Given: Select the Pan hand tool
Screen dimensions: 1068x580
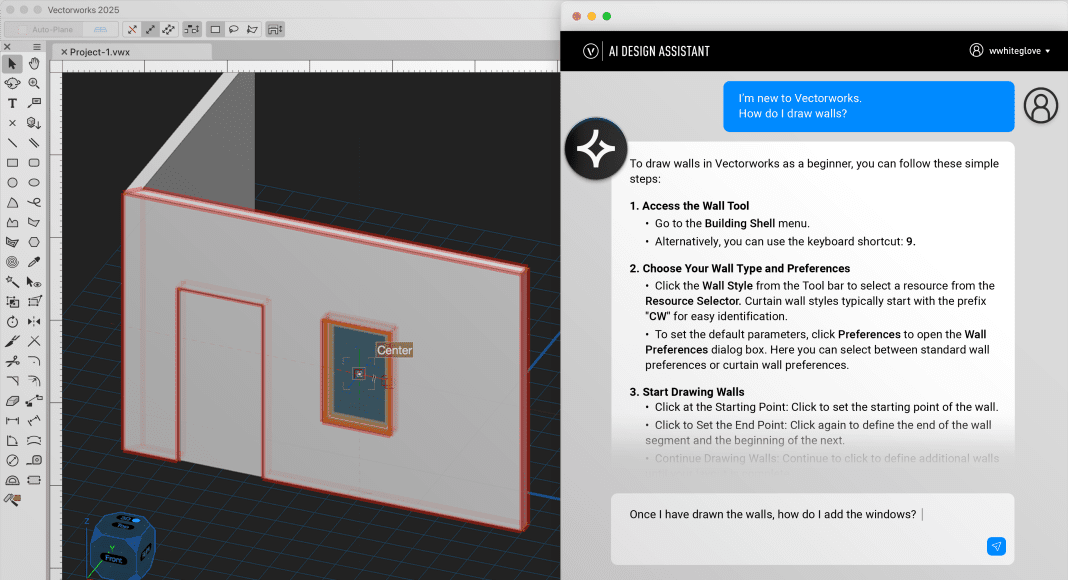Looking at the screenshot, I should pos(34,65).
